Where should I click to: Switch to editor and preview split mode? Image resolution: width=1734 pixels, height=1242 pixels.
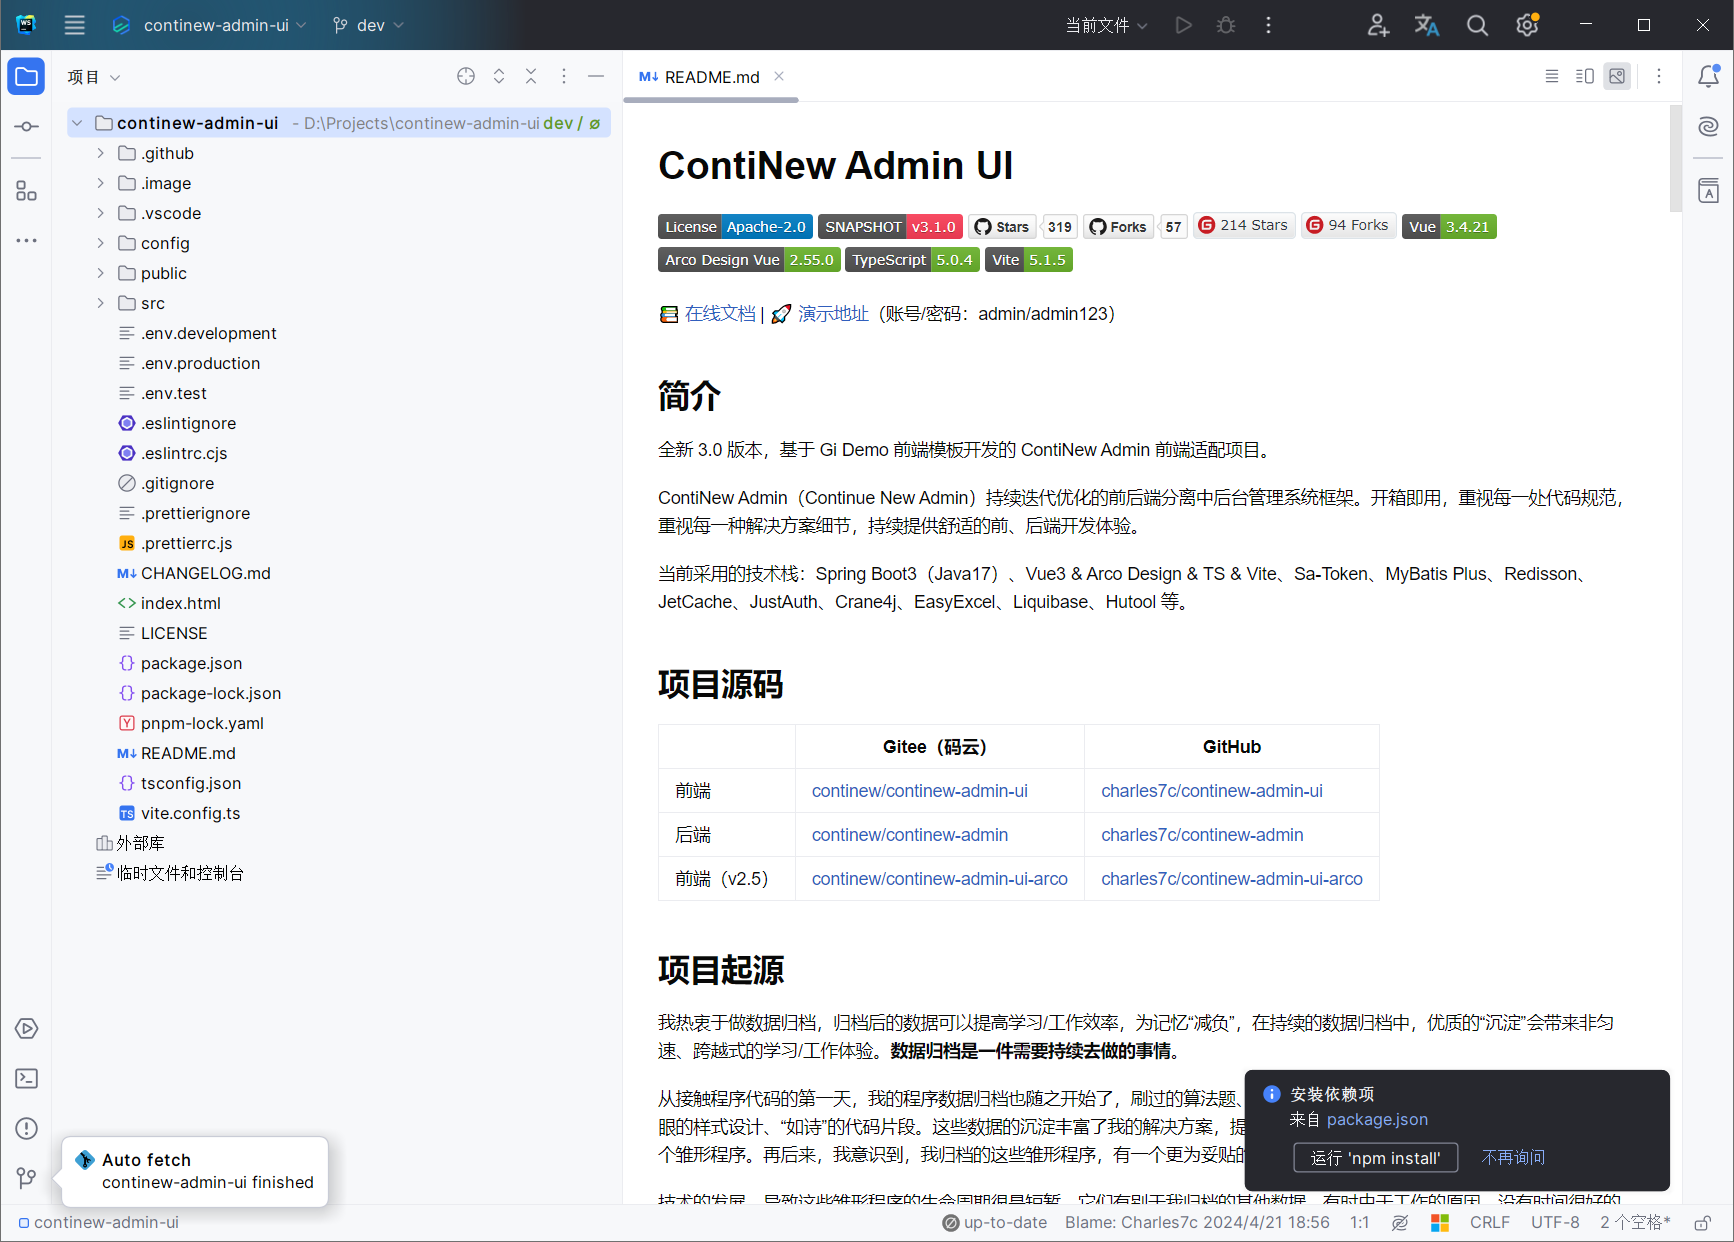tap(1585, 76)
